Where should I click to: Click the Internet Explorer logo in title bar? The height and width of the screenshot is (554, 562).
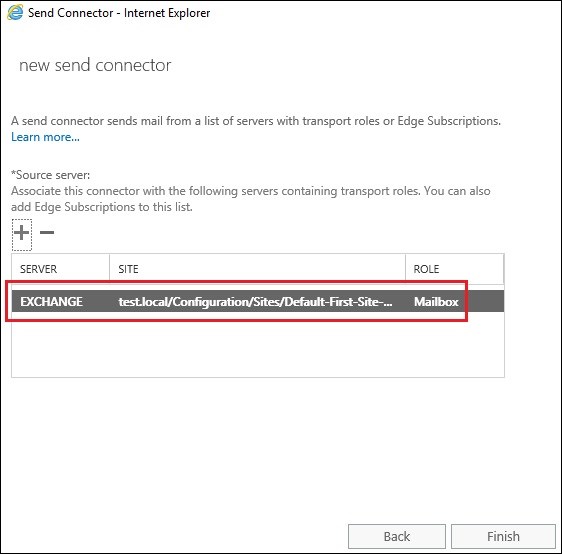(15, 13)
